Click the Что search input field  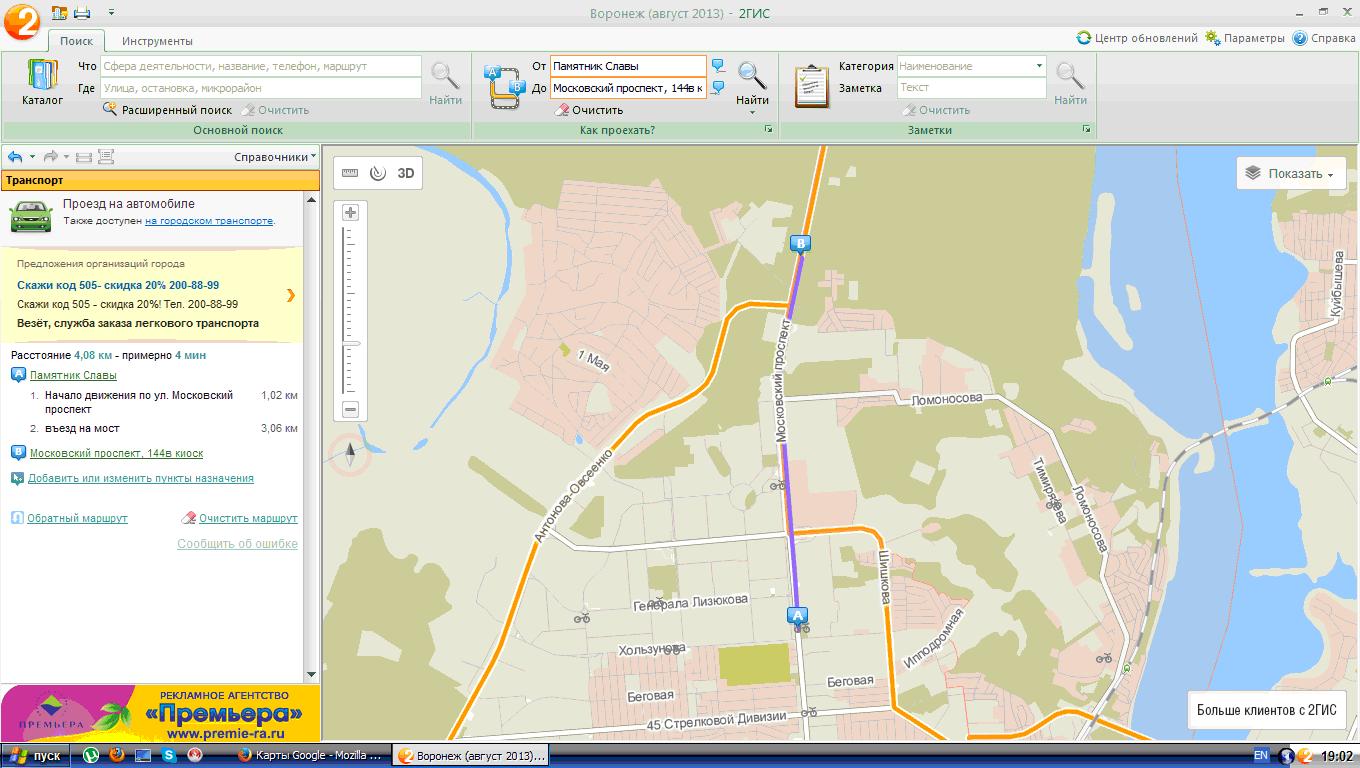260,66
